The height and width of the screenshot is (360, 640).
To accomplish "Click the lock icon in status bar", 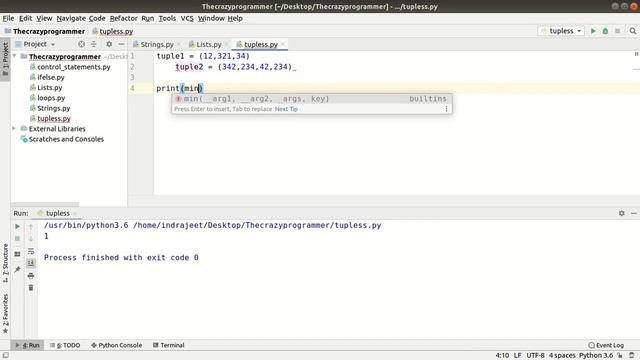I will coord(620,356).
